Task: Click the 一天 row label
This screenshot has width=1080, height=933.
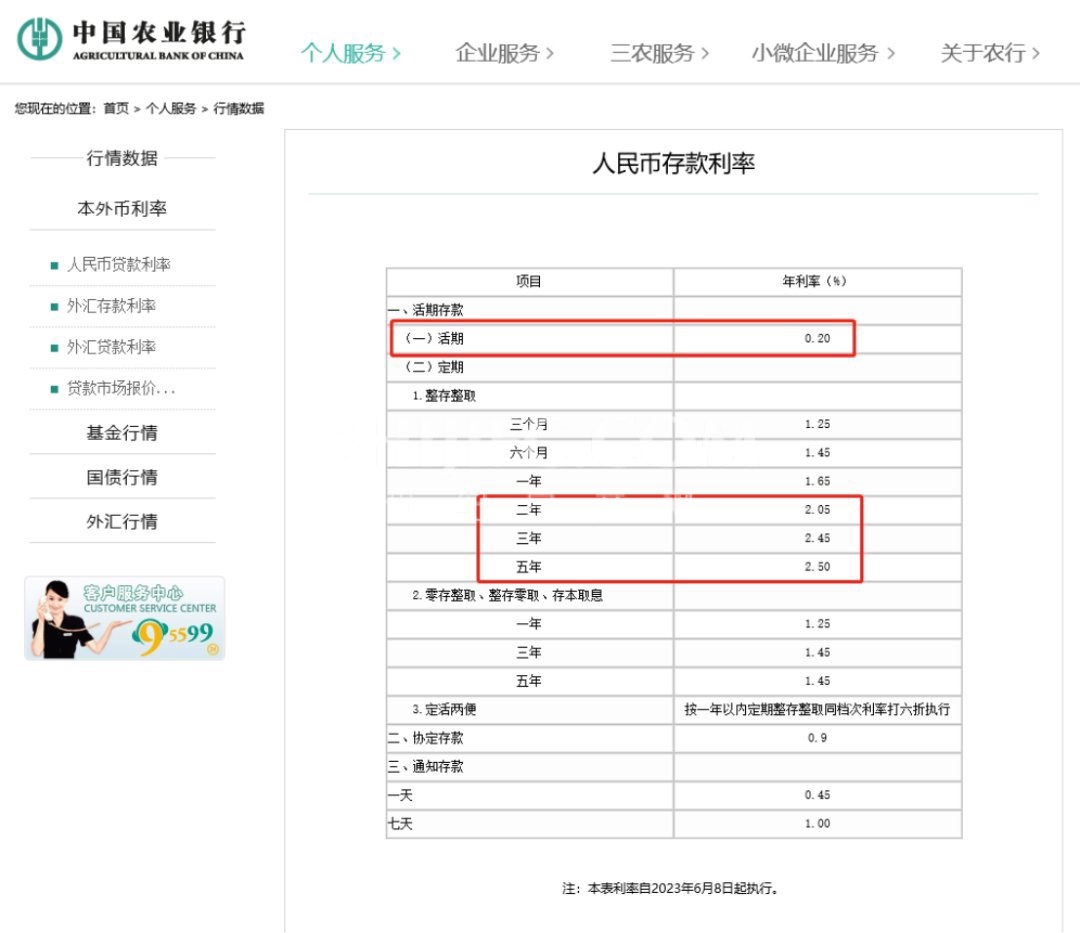Action: coord(400,795)
